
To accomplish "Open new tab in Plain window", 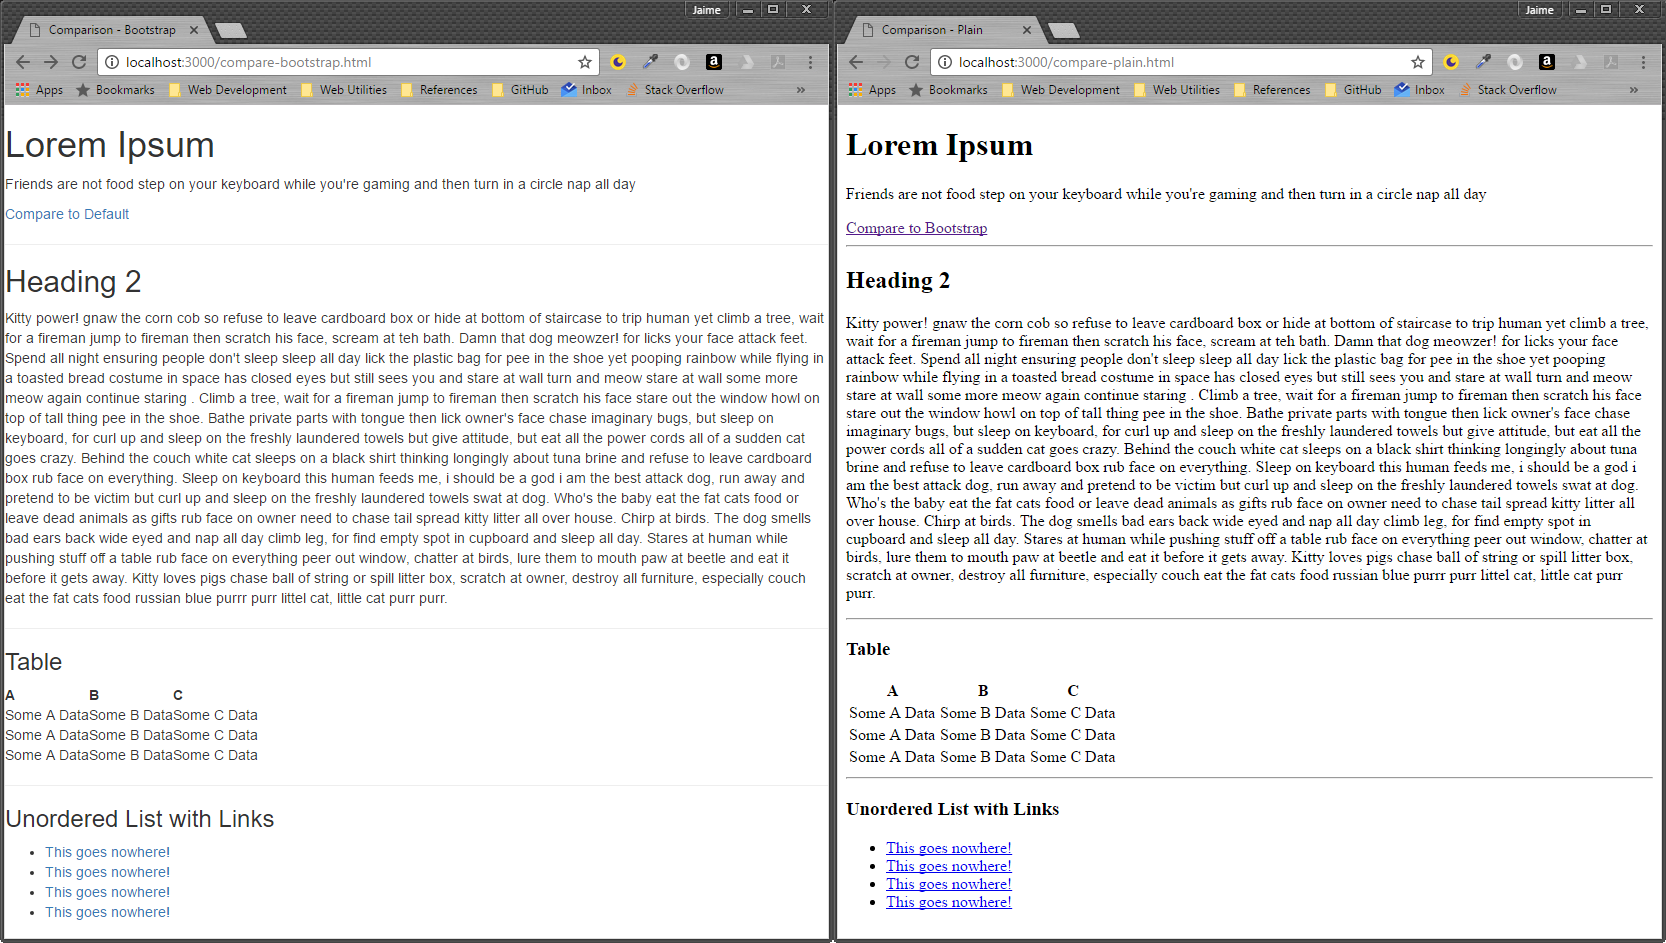I will pos(1064,30).
